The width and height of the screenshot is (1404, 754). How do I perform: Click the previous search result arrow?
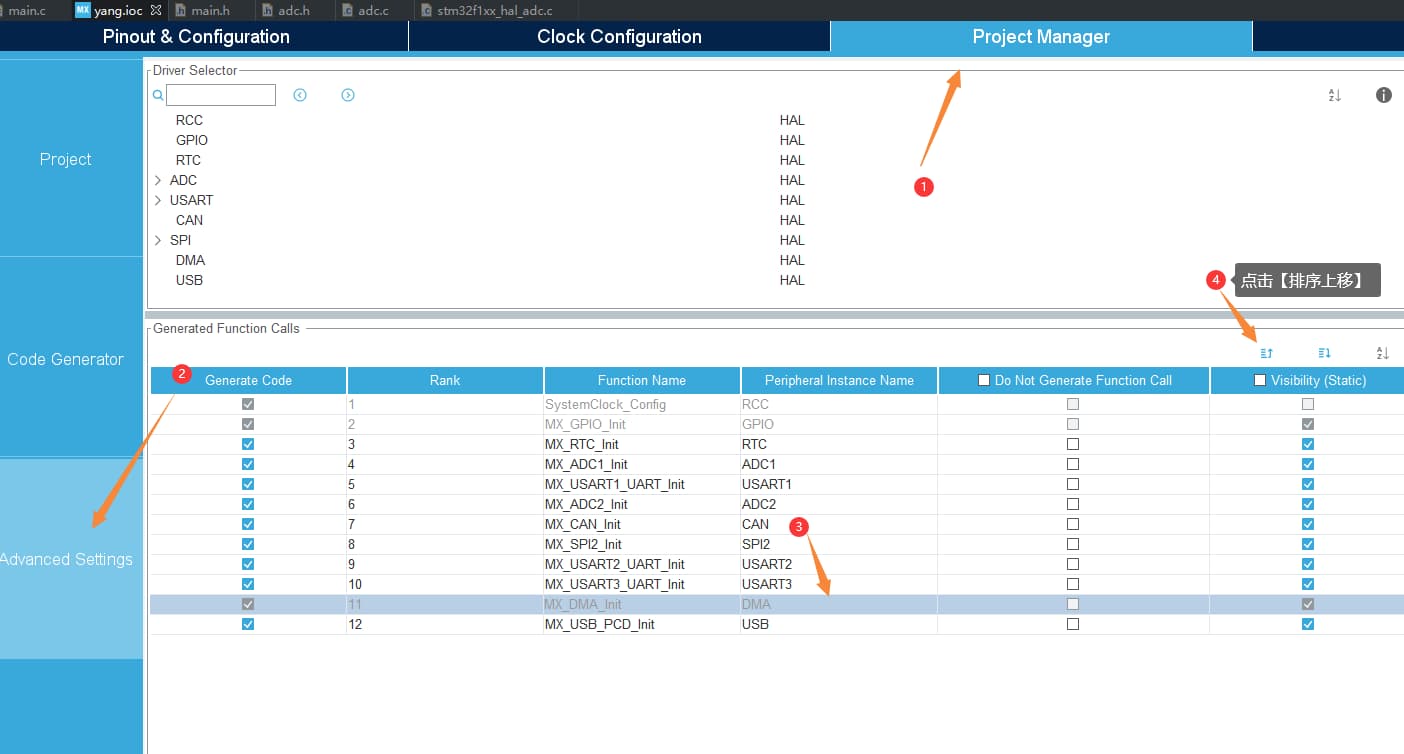click(300, 95)
